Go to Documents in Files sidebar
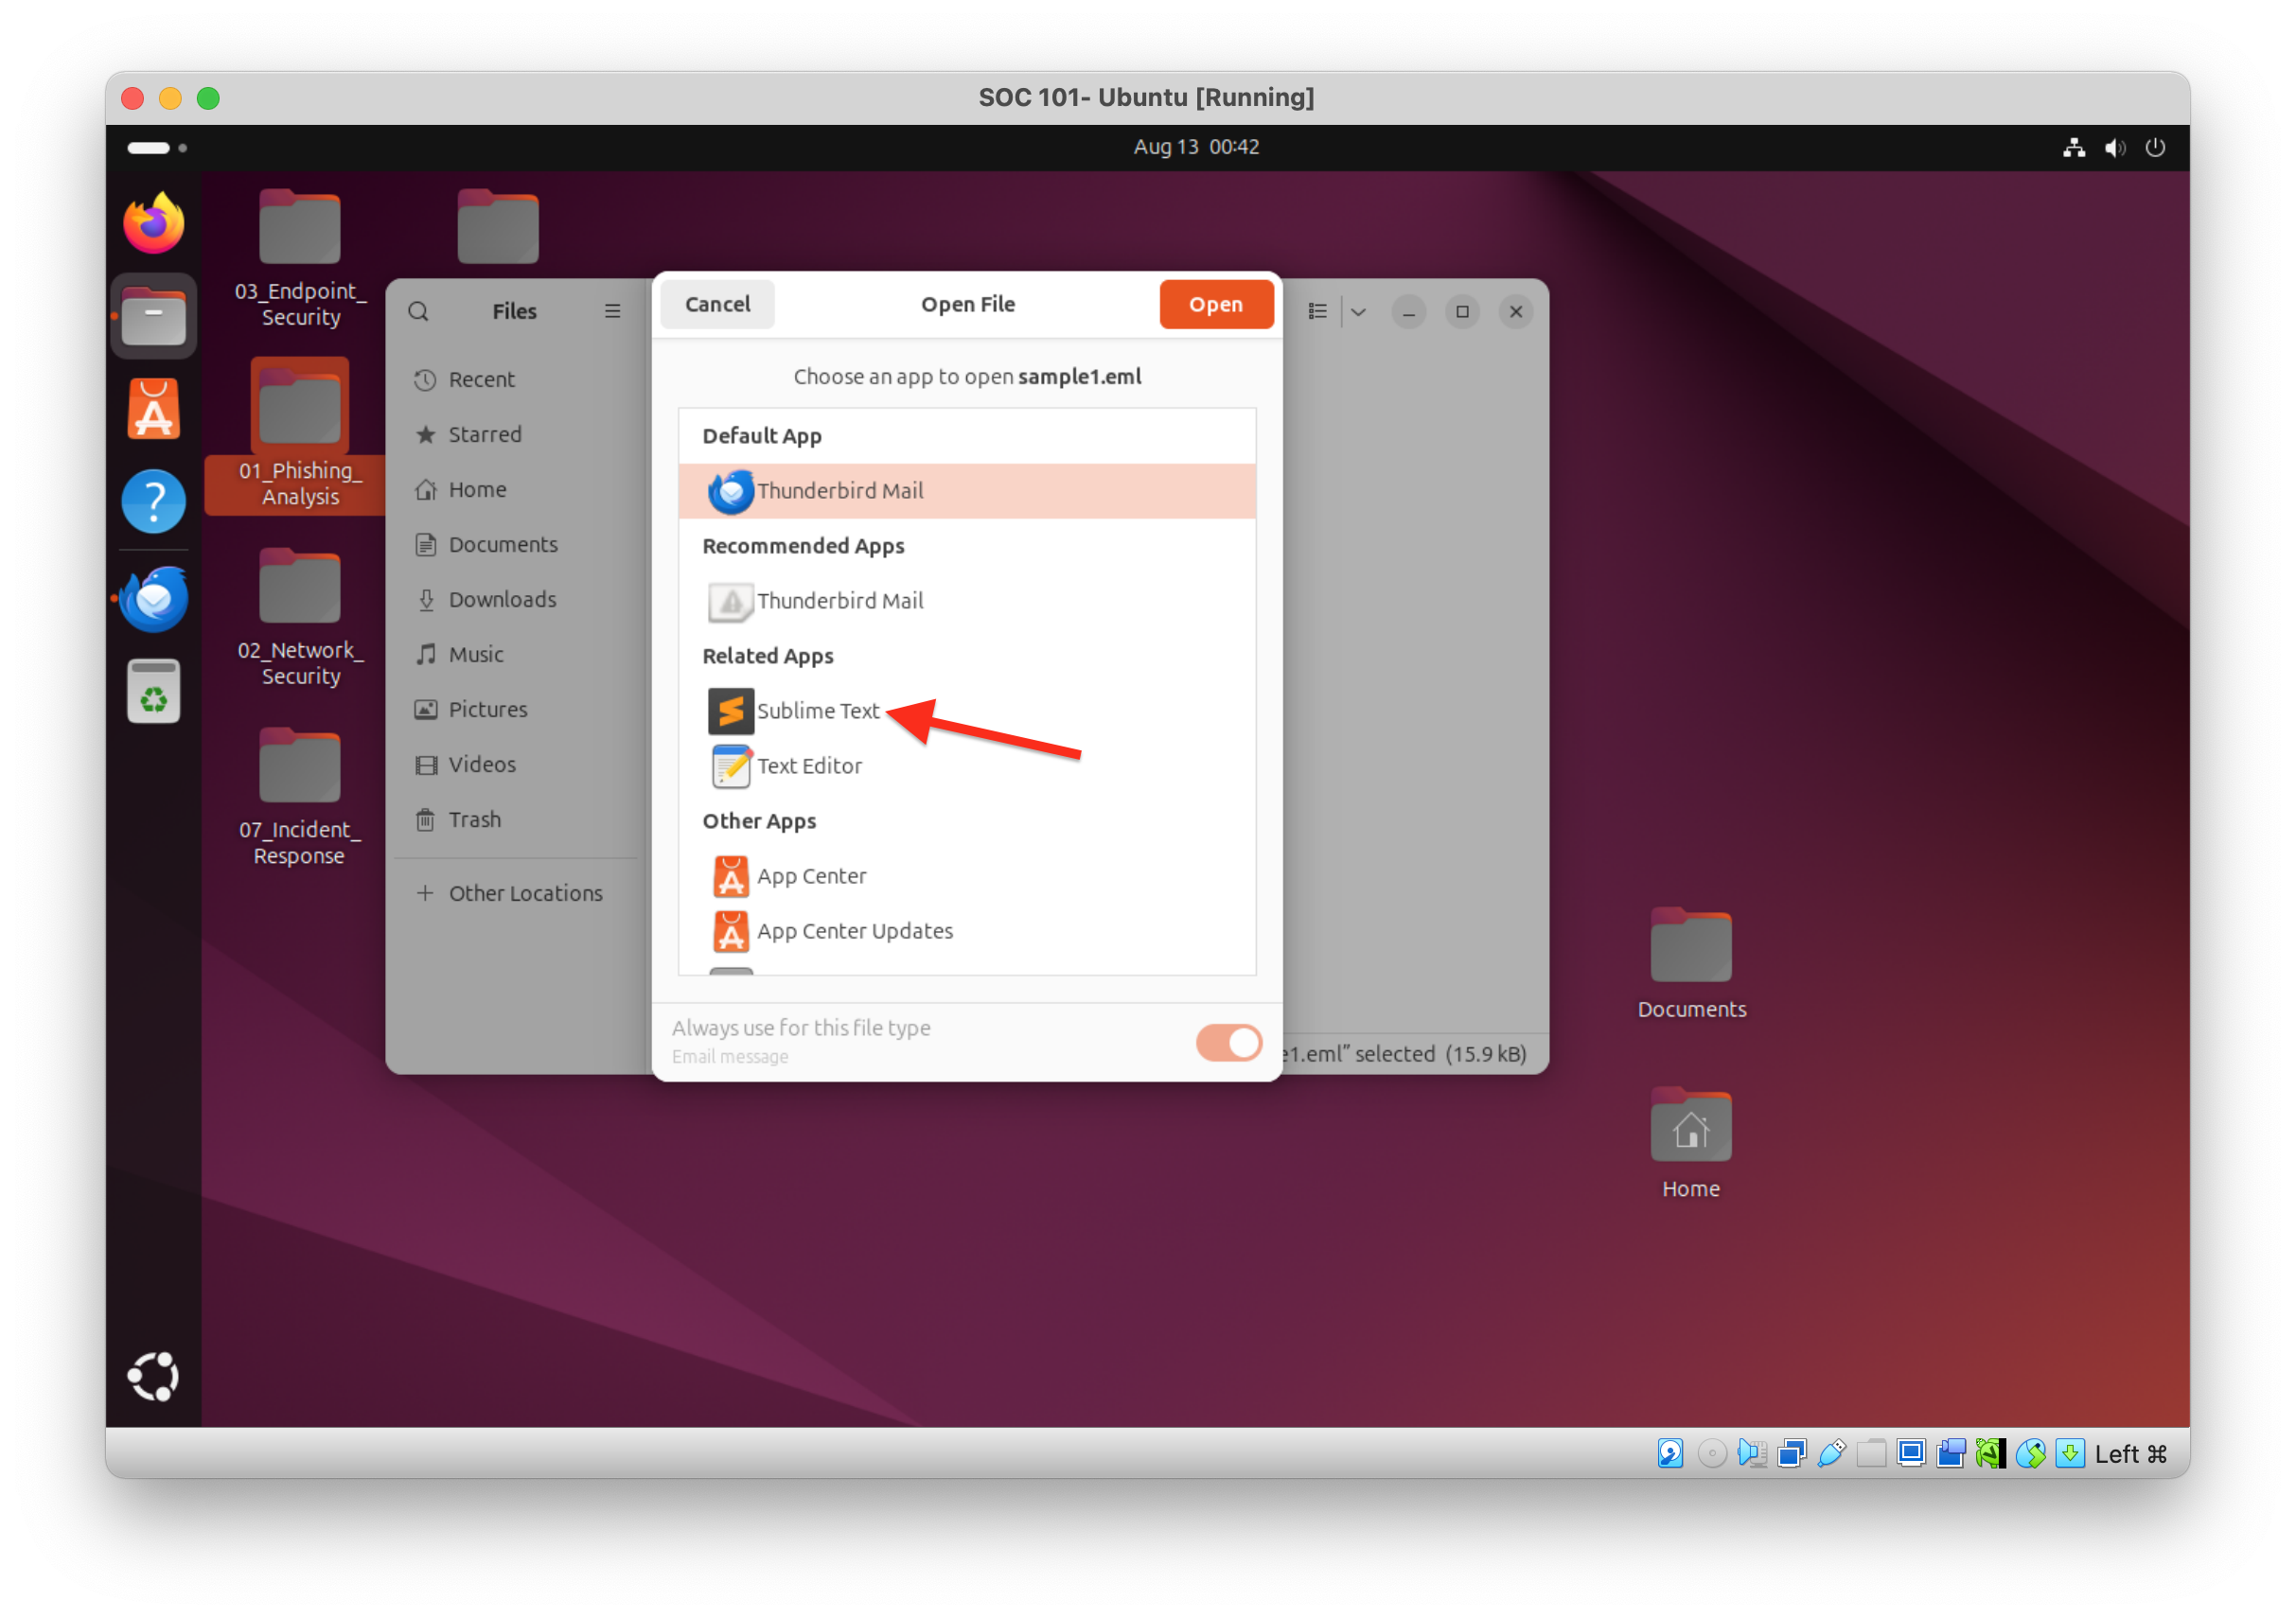2296x1618 pixels. [516, 545]
